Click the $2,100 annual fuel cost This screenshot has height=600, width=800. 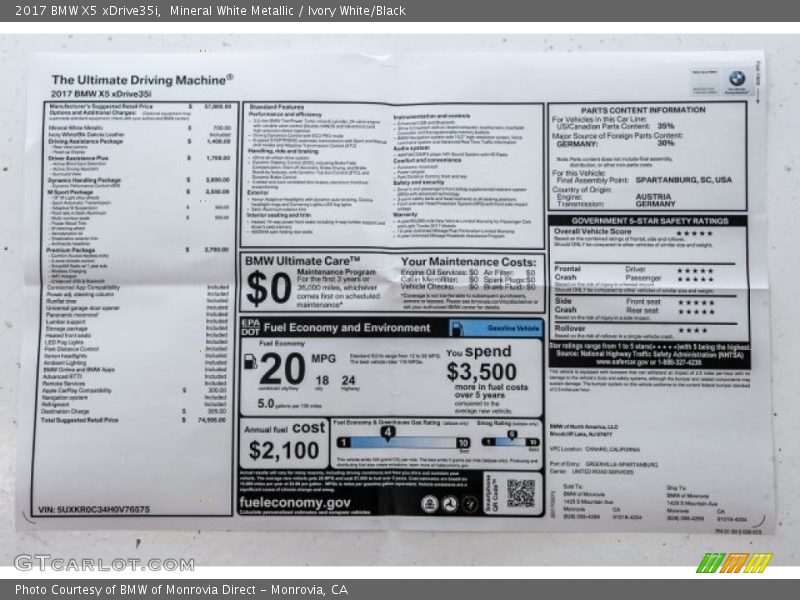284,451
